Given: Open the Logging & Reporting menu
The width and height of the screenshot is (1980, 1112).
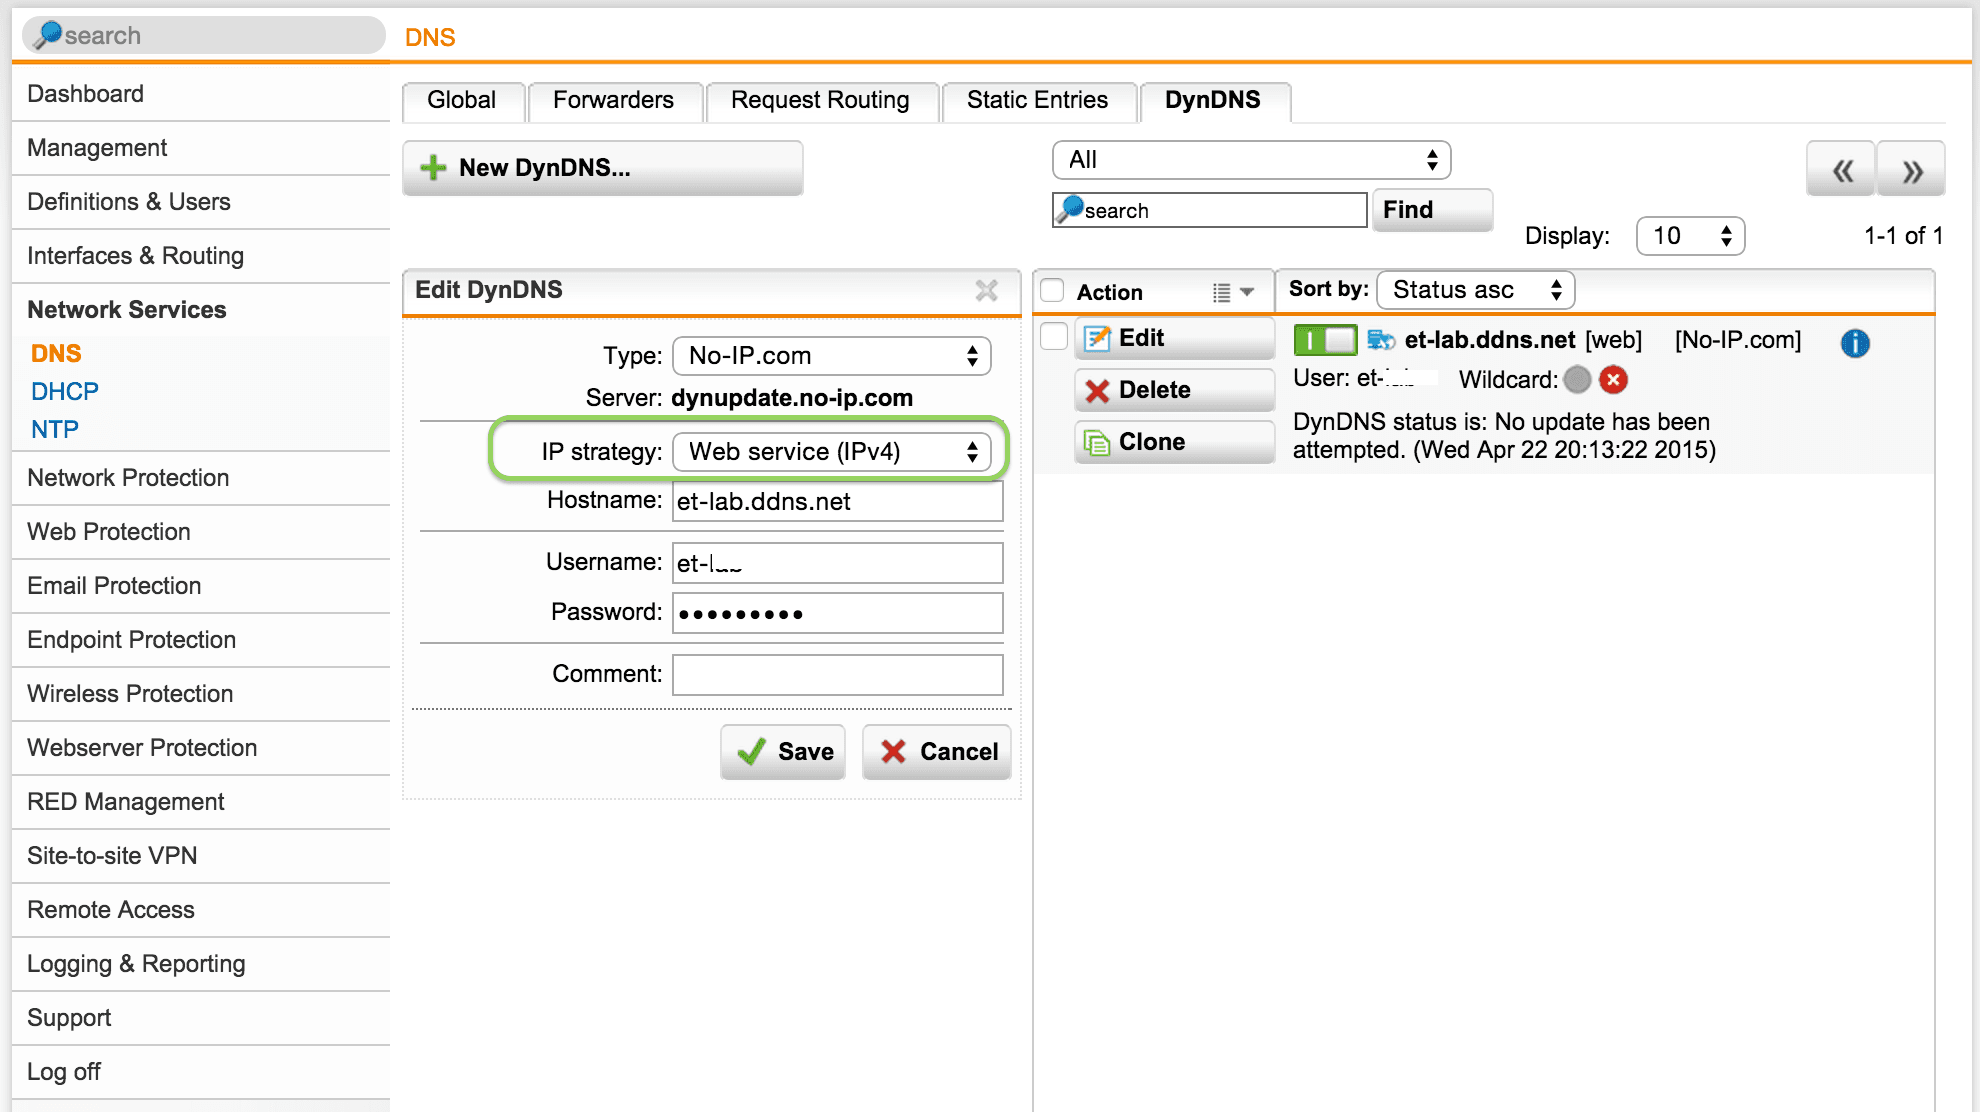Looking at the screenshot, I should tap(201, 964).
